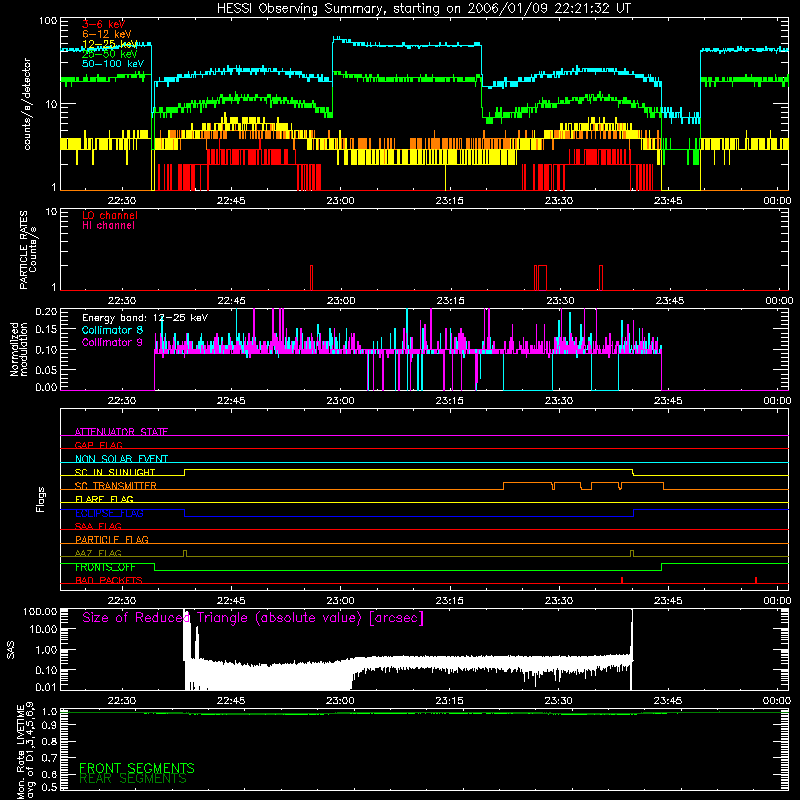Click the ECLIPSE_FLAG label

(109, 513)
